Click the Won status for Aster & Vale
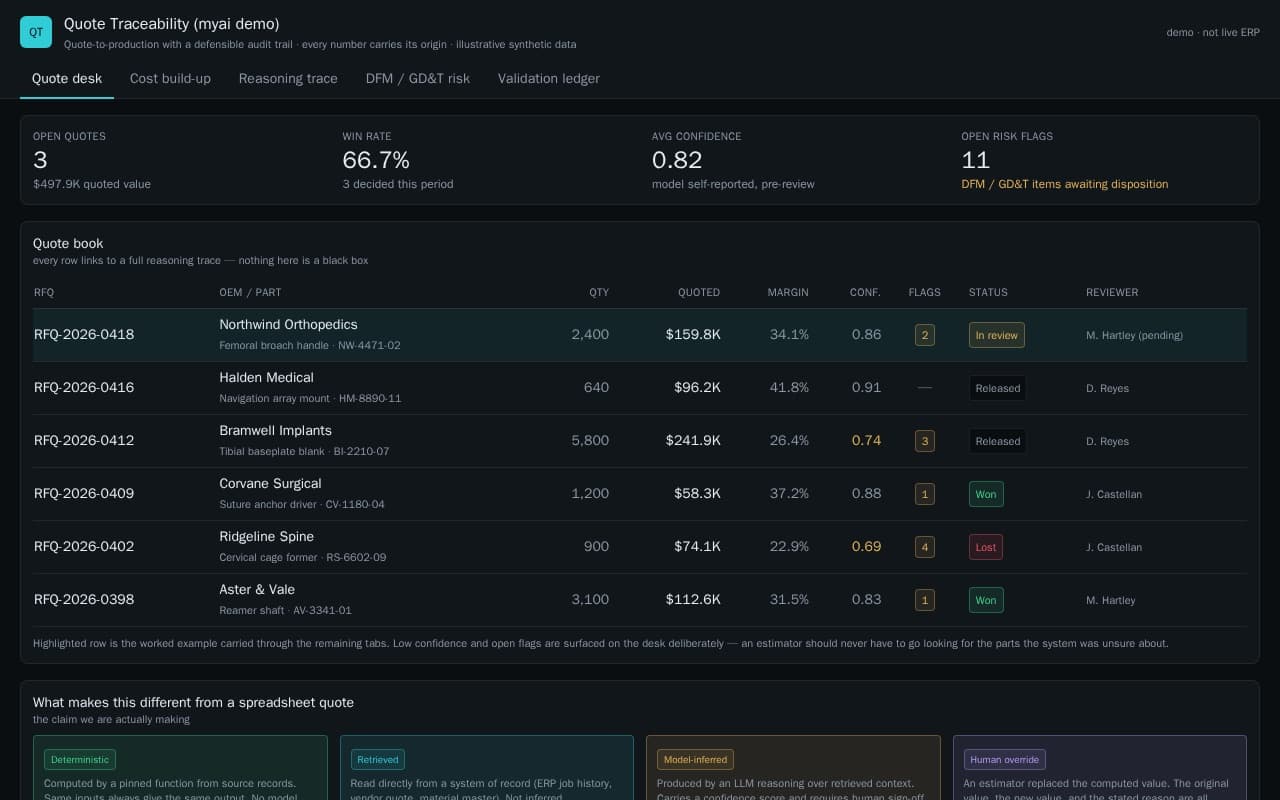This screenshot has width=1280, height=800. (986, 600)
